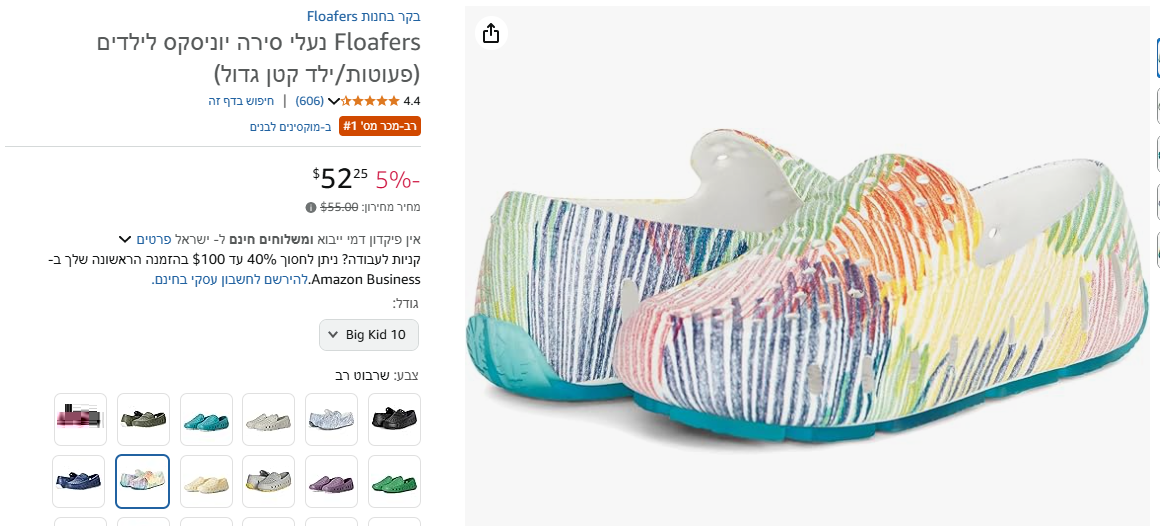Image resolution: width=1160 pixels, height=526 pixels.
Task: Select the black shoe color swatch
Action: coord(394,419)
